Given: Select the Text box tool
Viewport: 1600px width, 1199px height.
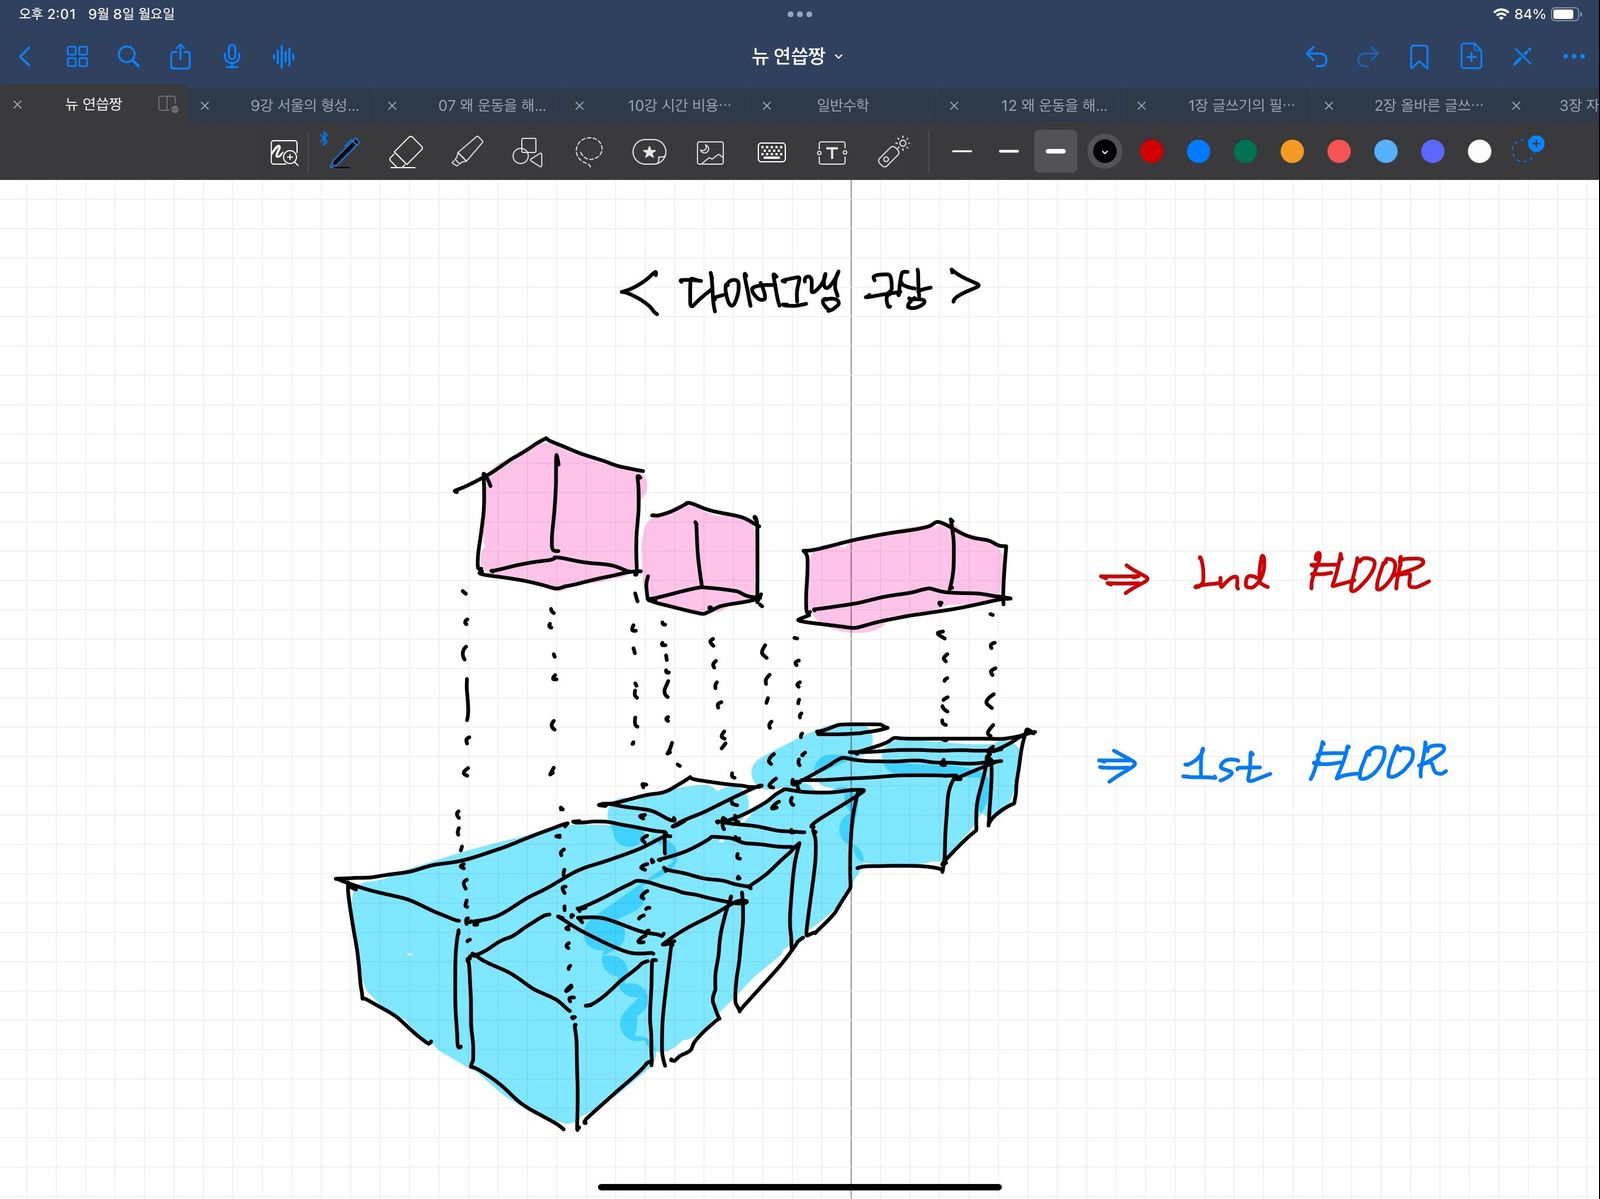Looking at the screenshot, I should coord(832,152).
